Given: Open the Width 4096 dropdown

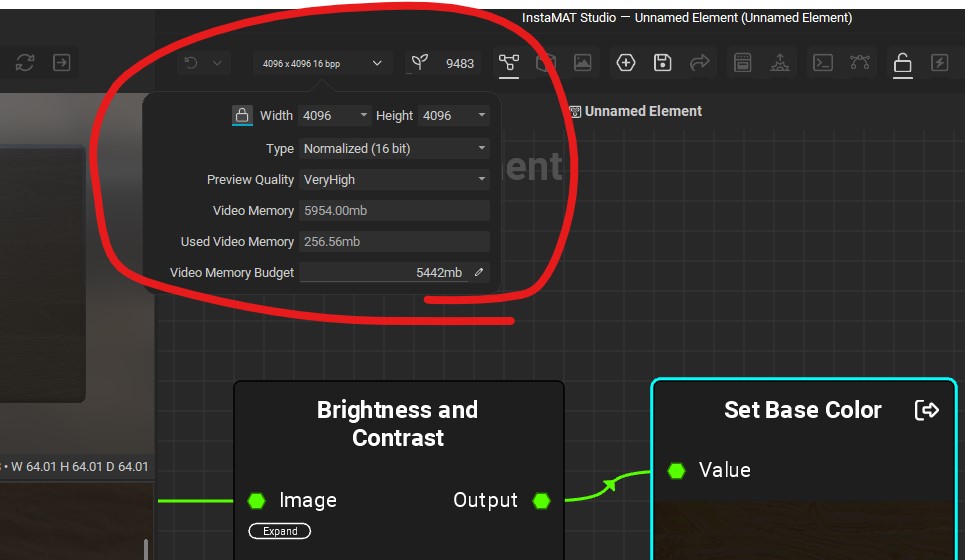Looking at the screenshot, I should pos(335,116).
